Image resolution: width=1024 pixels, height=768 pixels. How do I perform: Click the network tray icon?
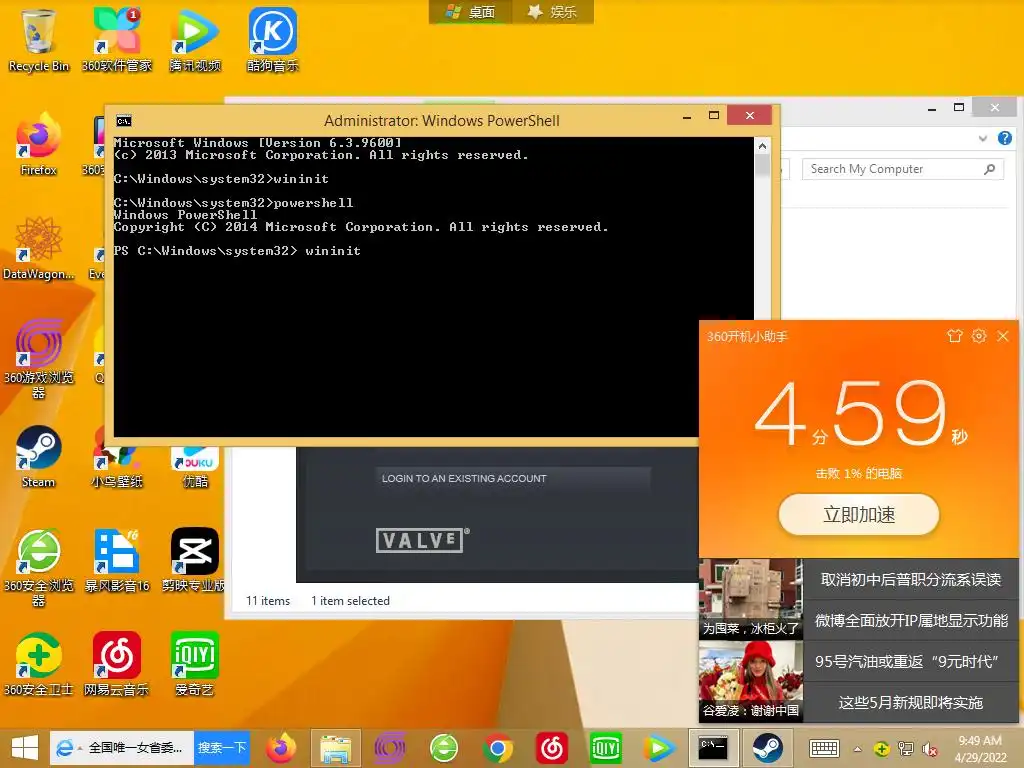tap(906, 749)
